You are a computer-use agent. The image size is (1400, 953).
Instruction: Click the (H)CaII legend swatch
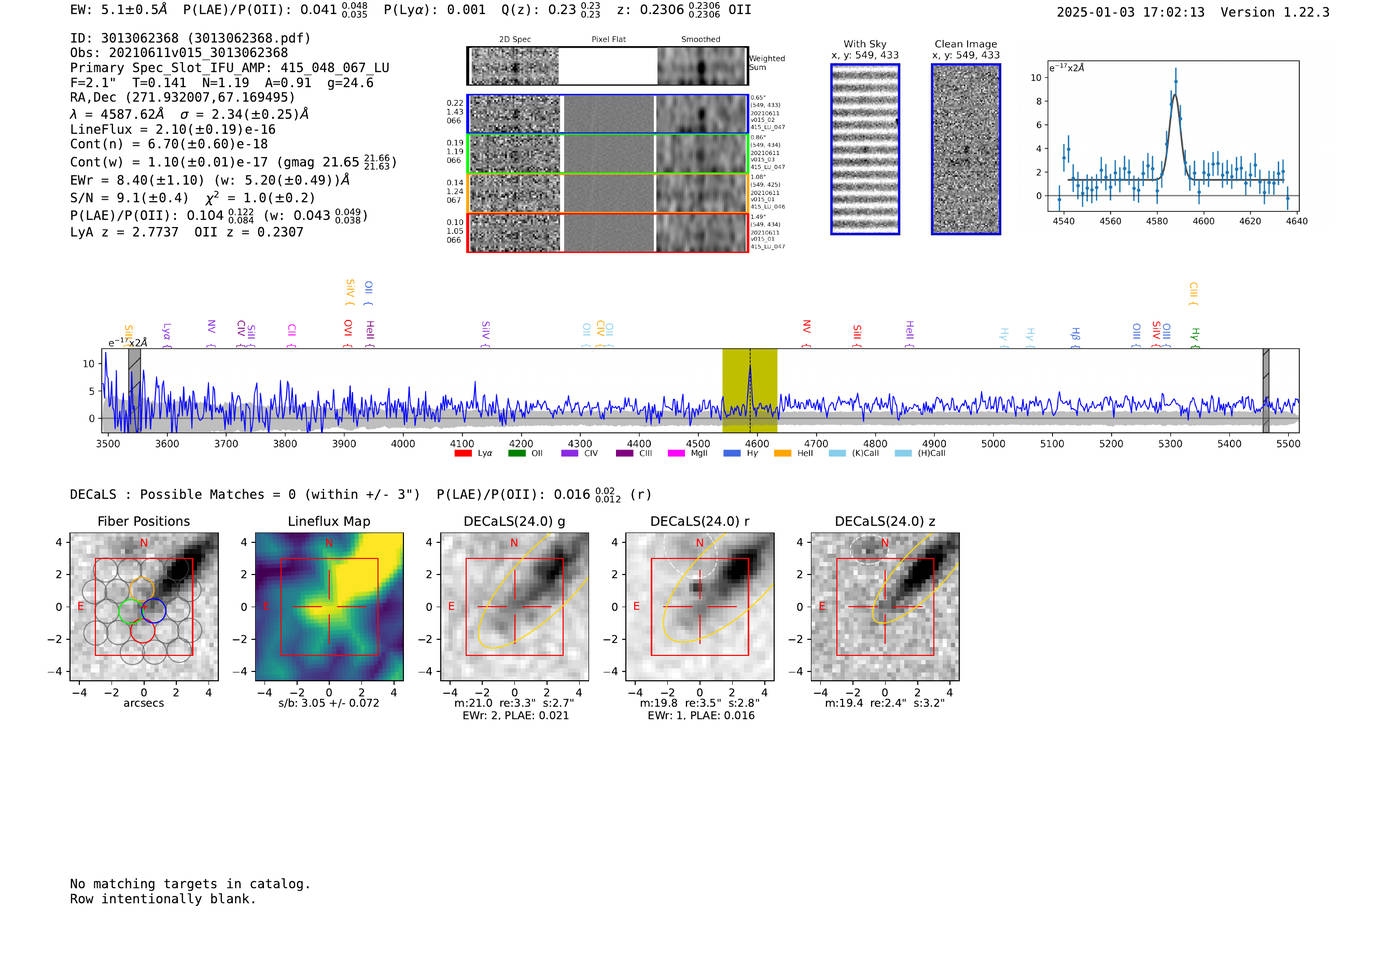903,454
